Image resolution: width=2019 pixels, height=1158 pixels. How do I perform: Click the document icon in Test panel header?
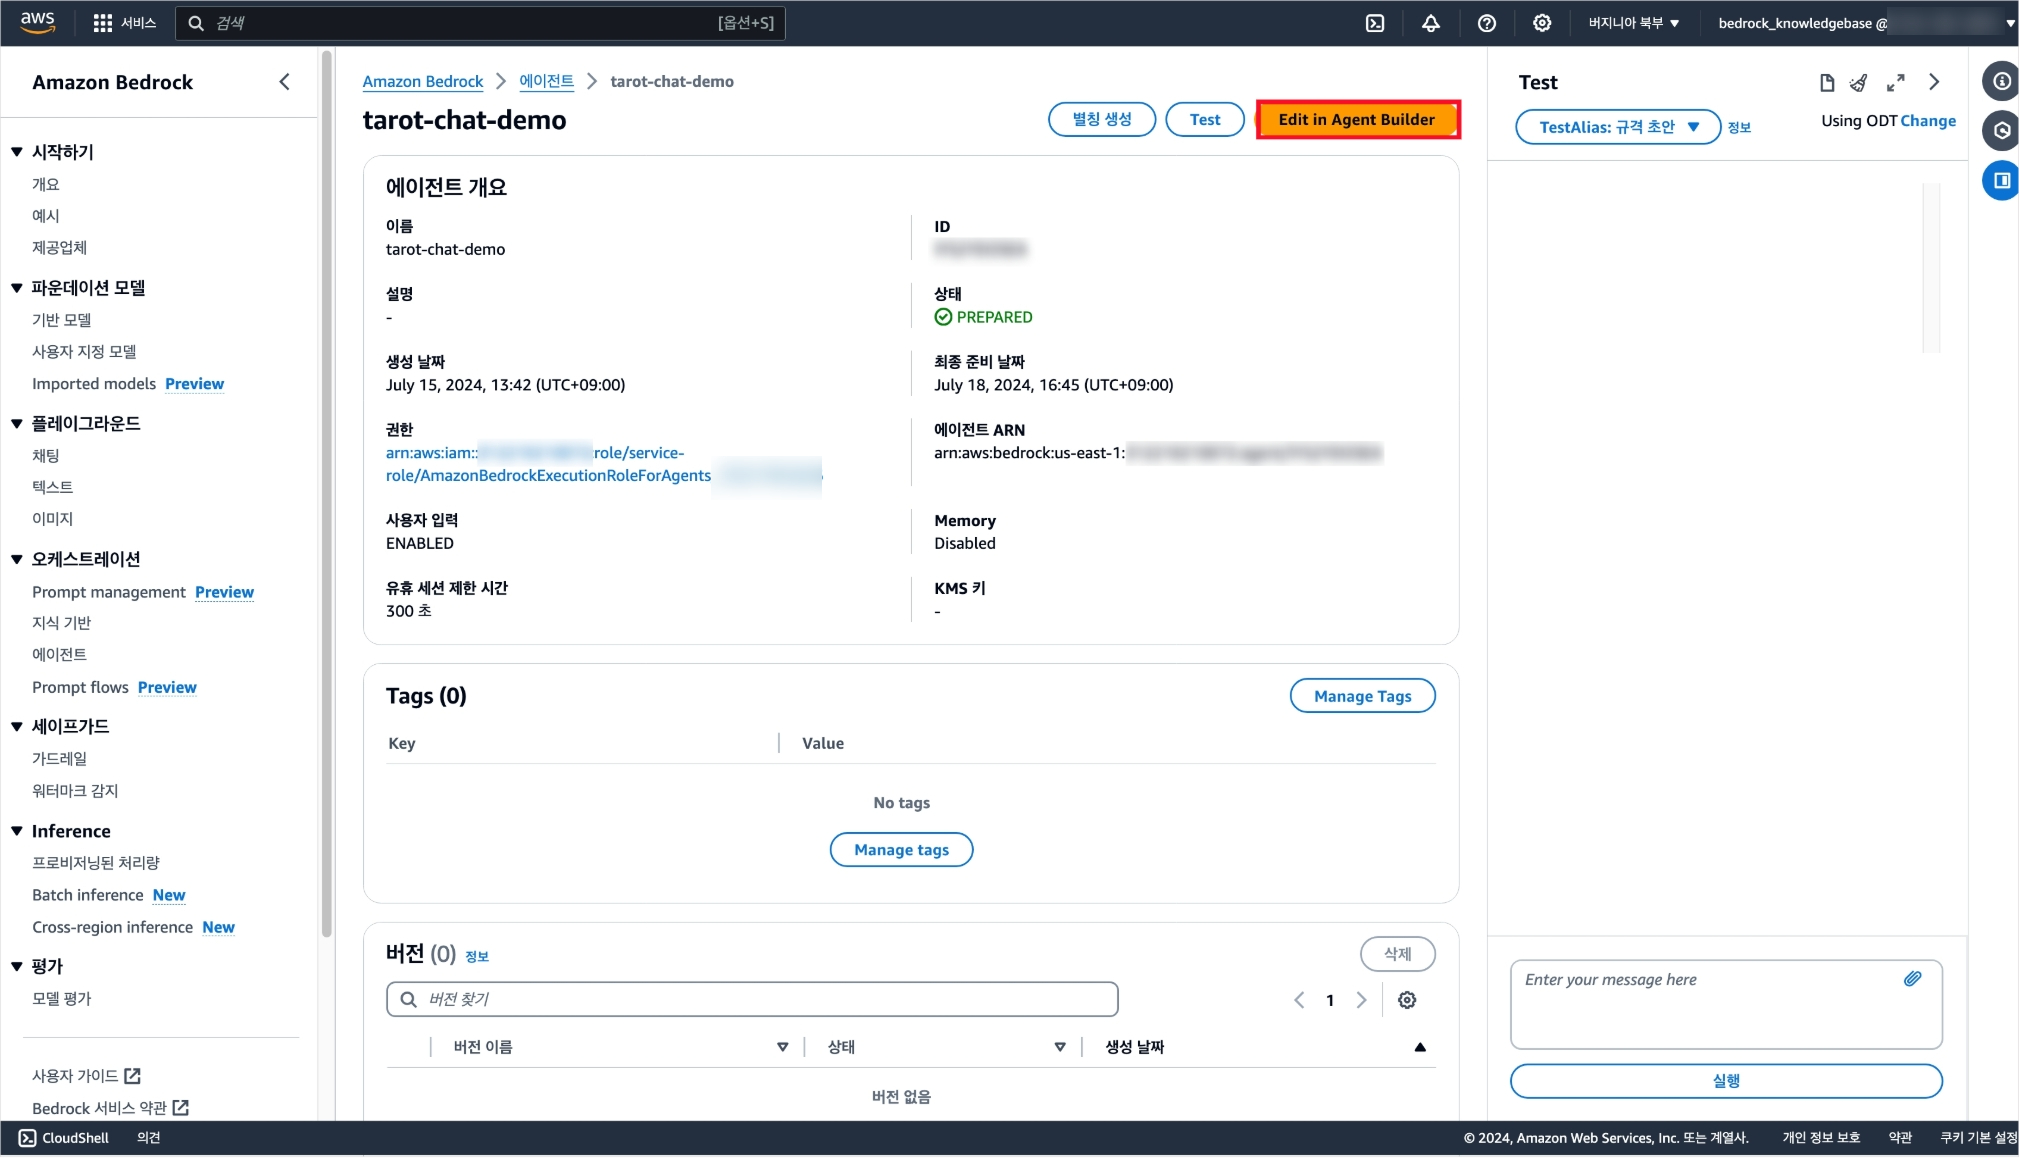coord(1827,83)
